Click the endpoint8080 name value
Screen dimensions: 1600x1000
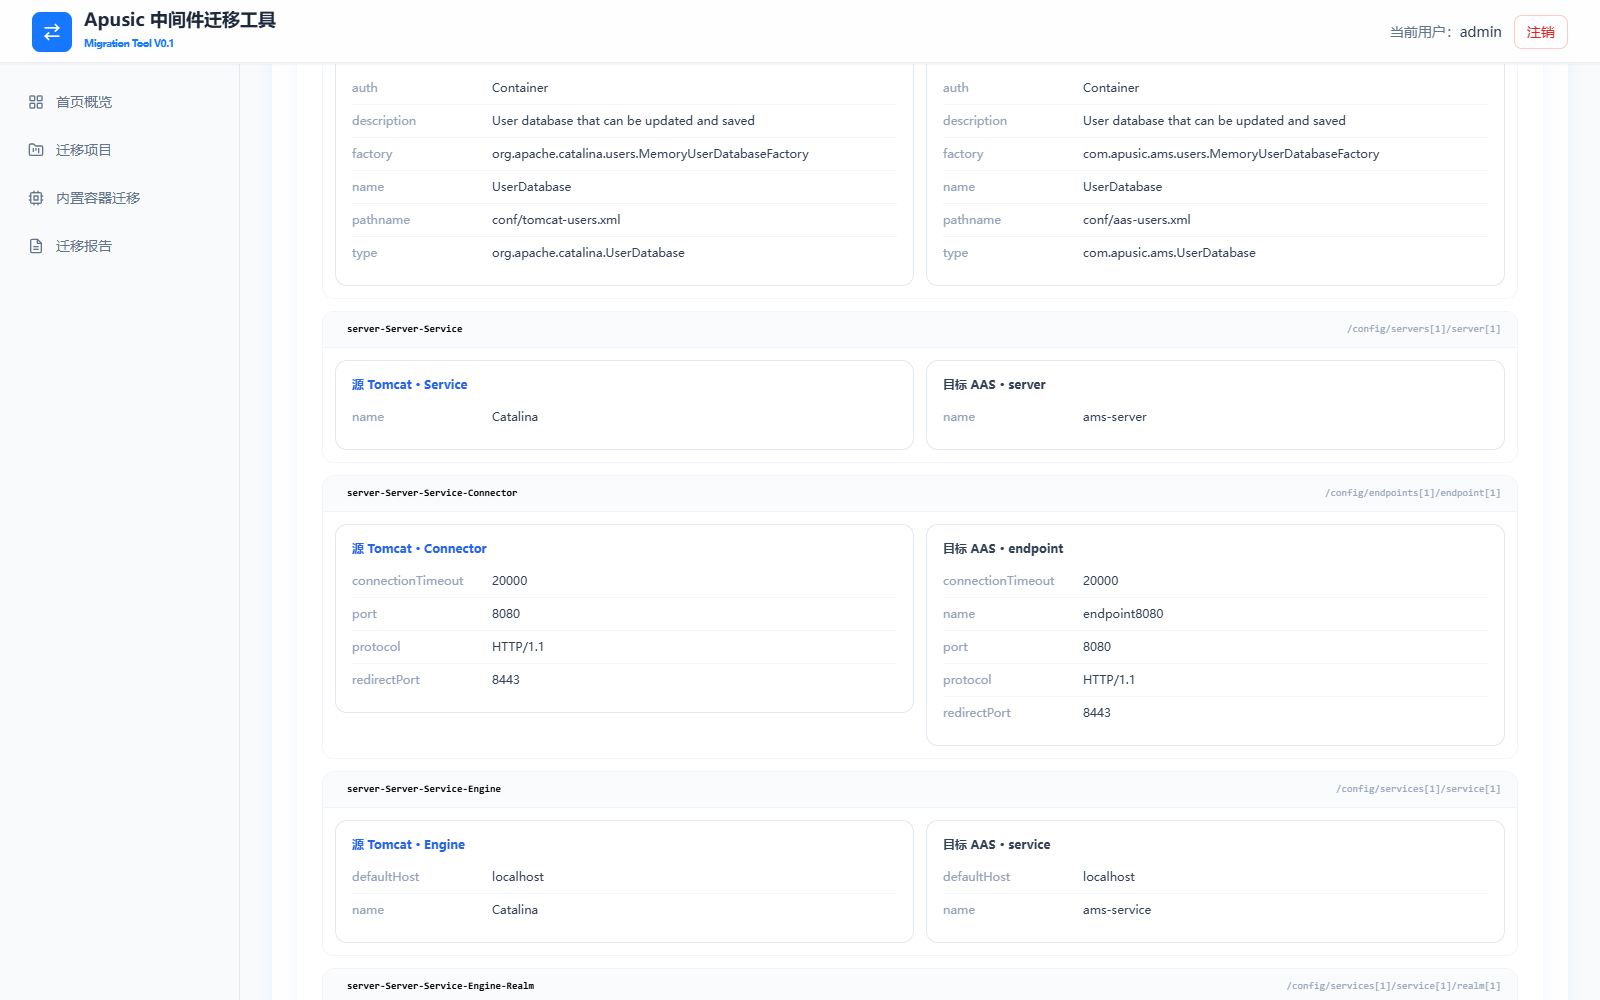coord(1123,614)
